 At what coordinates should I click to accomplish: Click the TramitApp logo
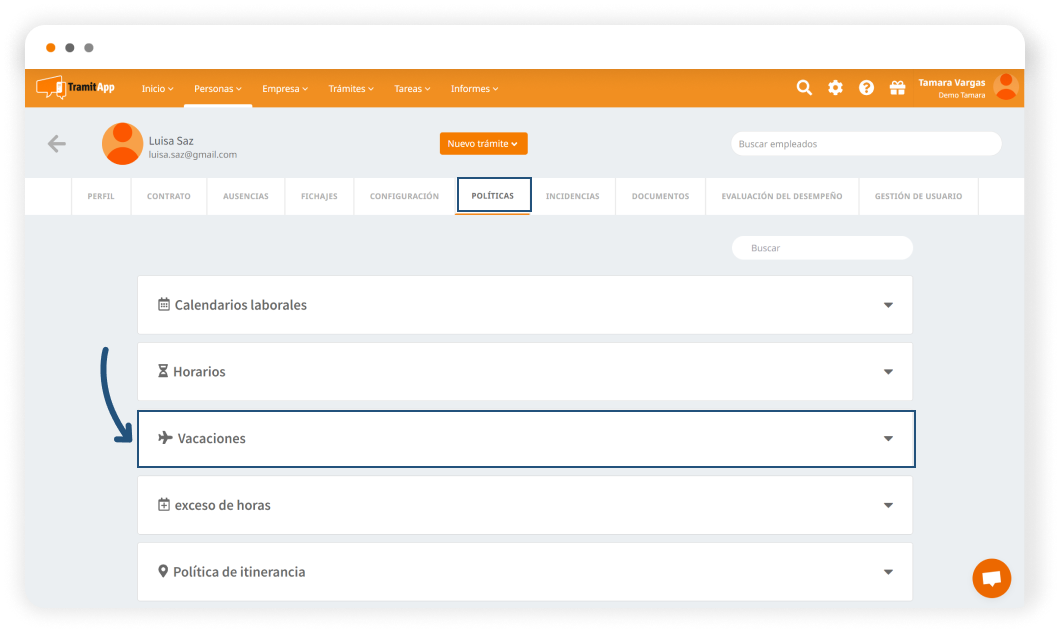(x=76, y=88)
